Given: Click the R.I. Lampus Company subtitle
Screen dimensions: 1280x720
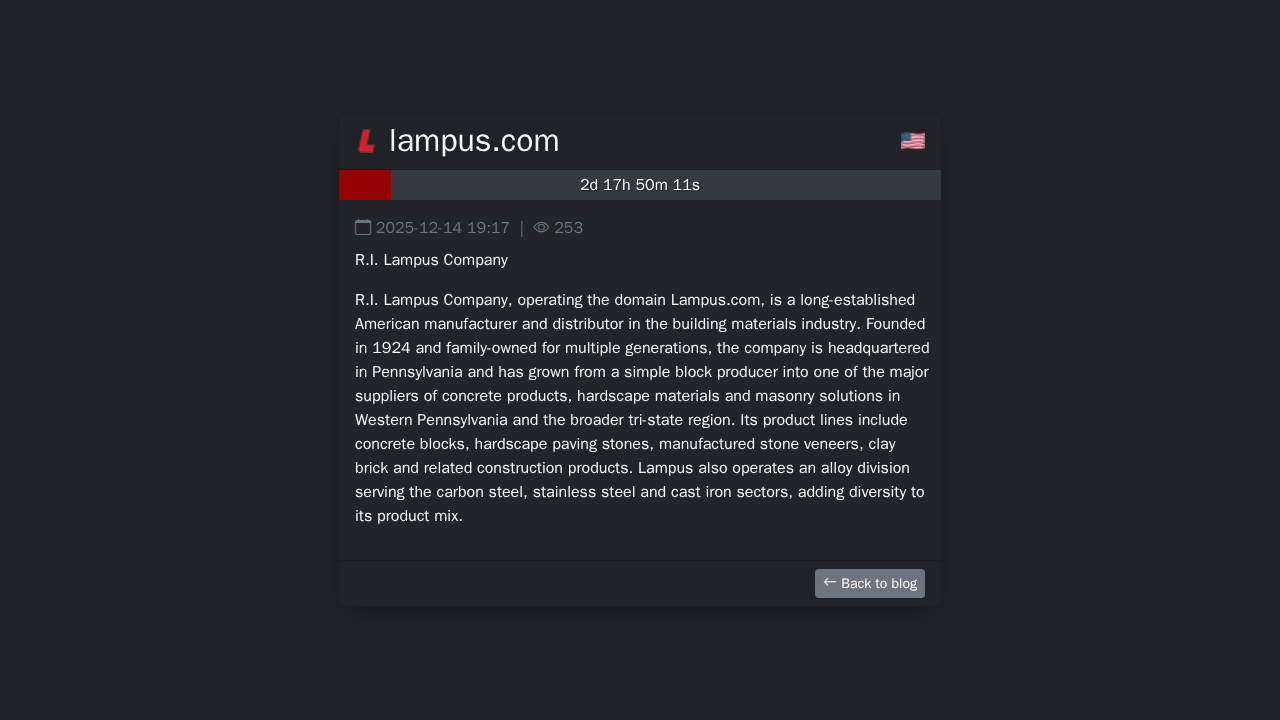Looking at the screenshot, I should 431,260.
